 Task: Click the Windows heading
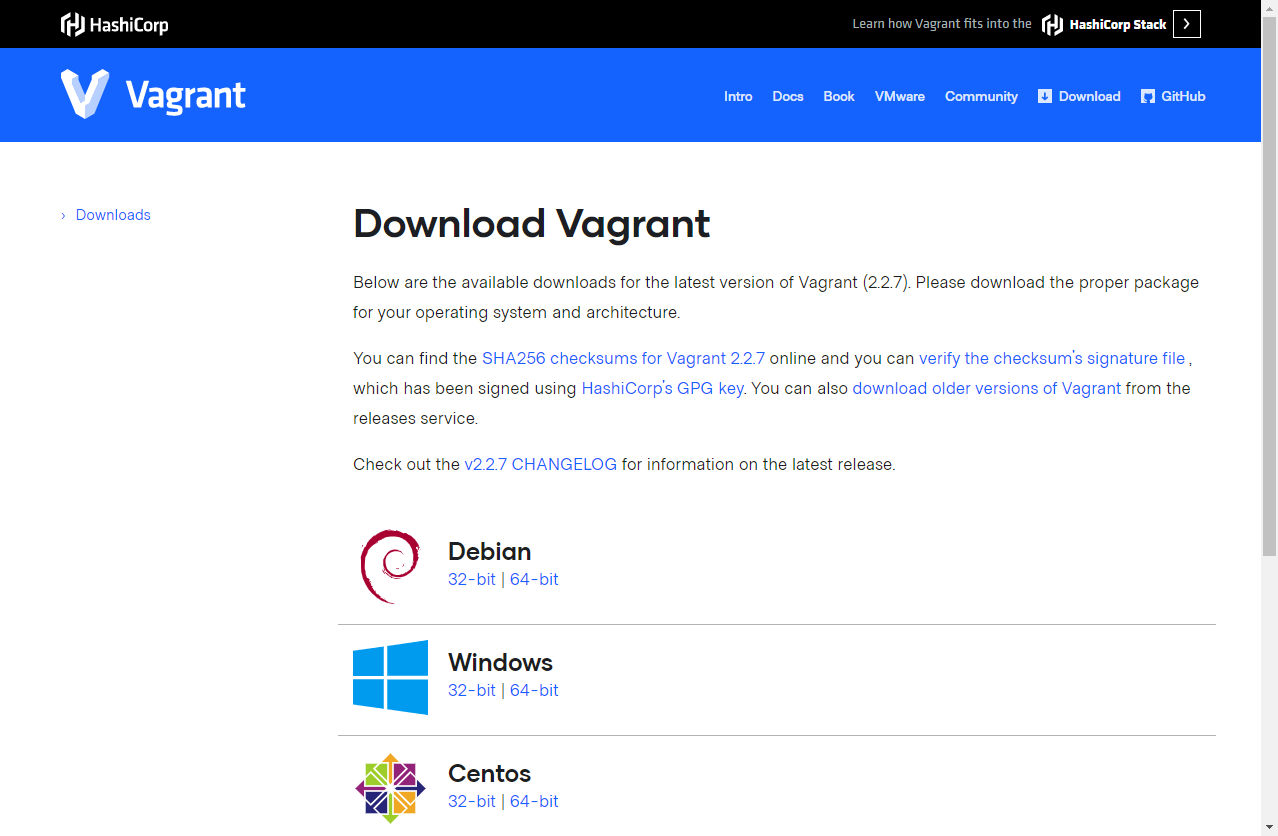tap(500, 662)
